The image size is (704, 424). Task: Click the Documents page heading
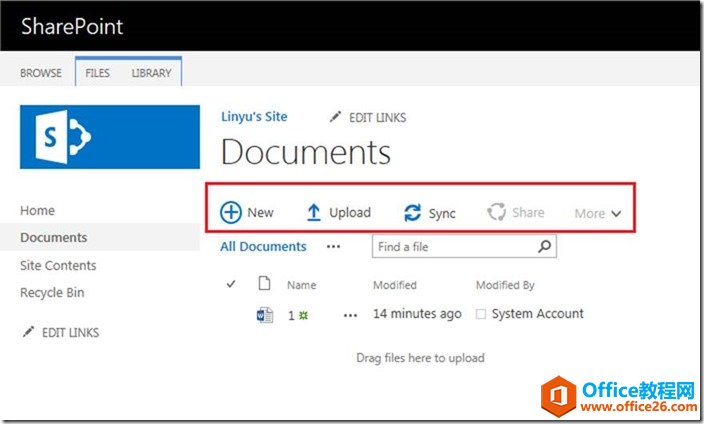point(306,152)
